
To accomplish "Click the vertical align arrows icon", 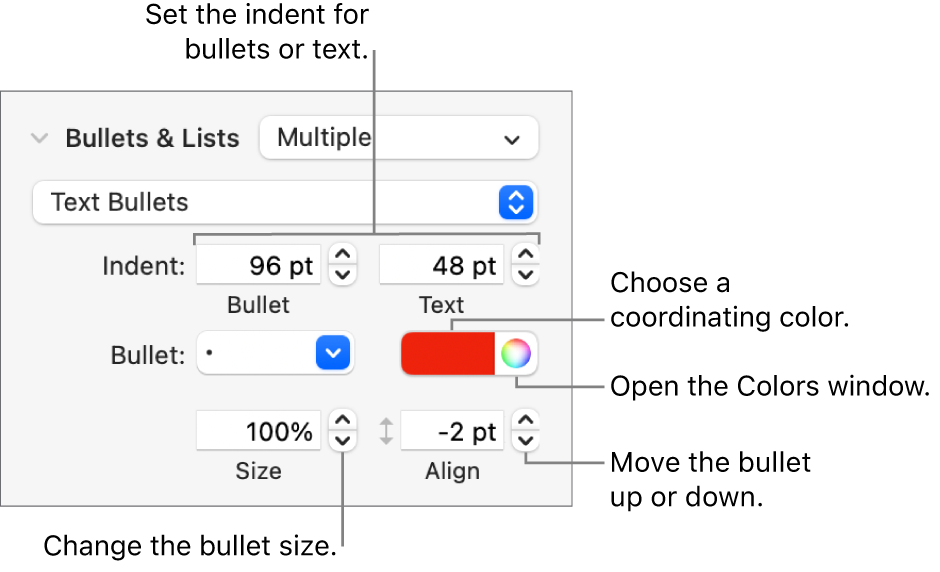I will pyautogui.click(x=386, y=432).
